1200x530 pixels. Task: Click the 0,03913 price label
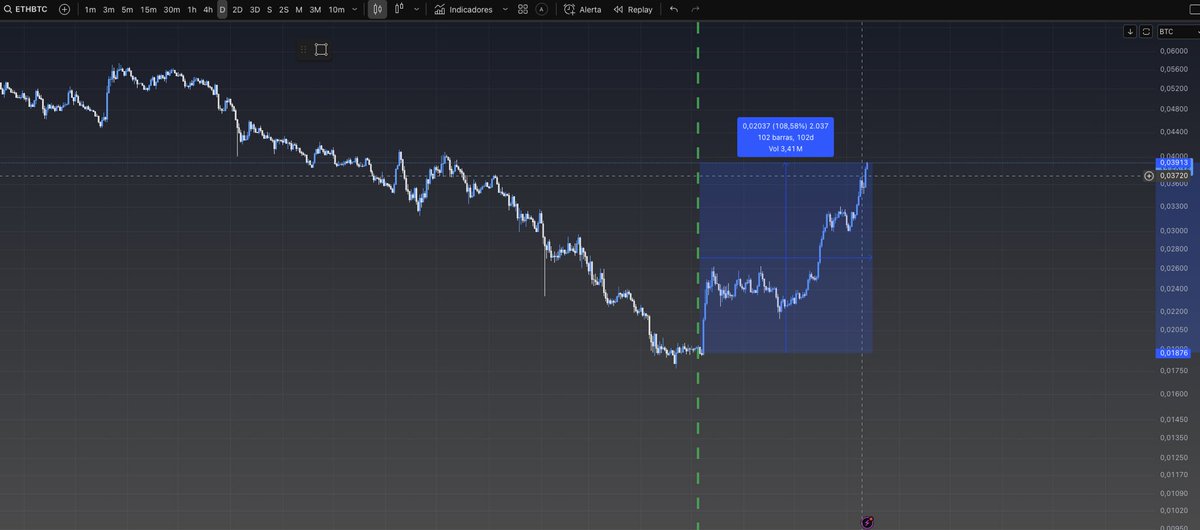1173,162
